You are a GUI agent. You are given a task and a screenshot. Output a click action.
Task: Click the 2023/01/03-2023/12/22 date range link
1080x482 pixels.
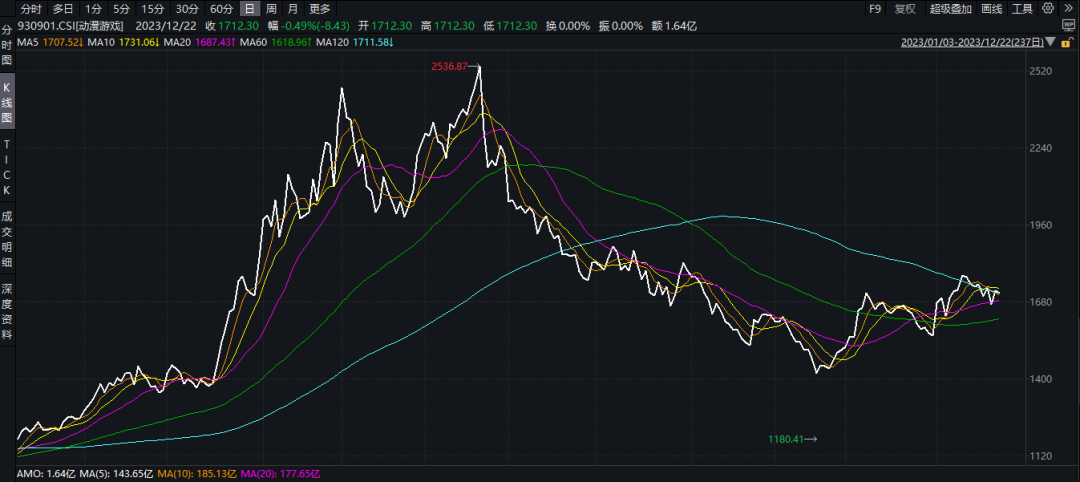pyautogui.click(x=972, y=42)
